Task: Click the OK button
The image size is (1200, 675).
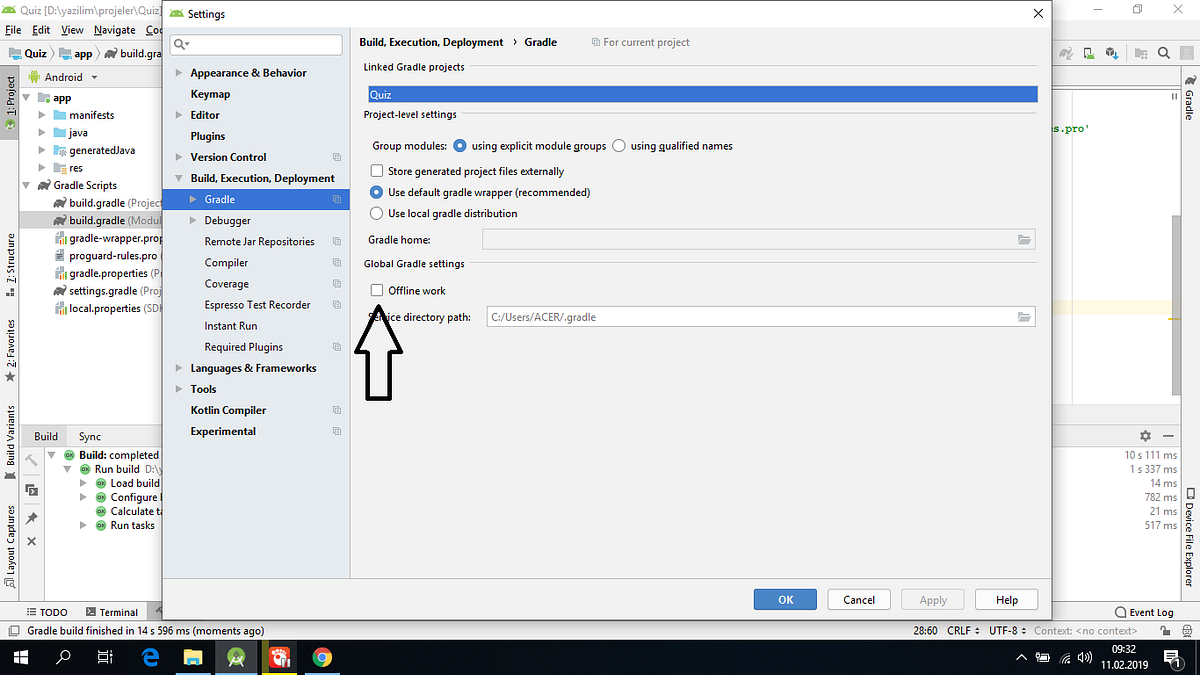Action: click(785, 599)
